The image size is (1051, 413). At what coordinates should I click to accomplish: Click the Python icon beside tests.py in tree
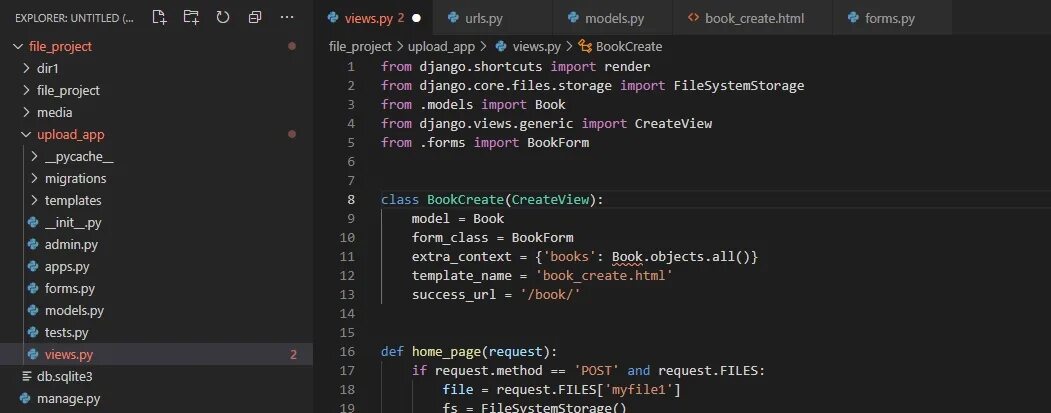click(x=33, y=333)
